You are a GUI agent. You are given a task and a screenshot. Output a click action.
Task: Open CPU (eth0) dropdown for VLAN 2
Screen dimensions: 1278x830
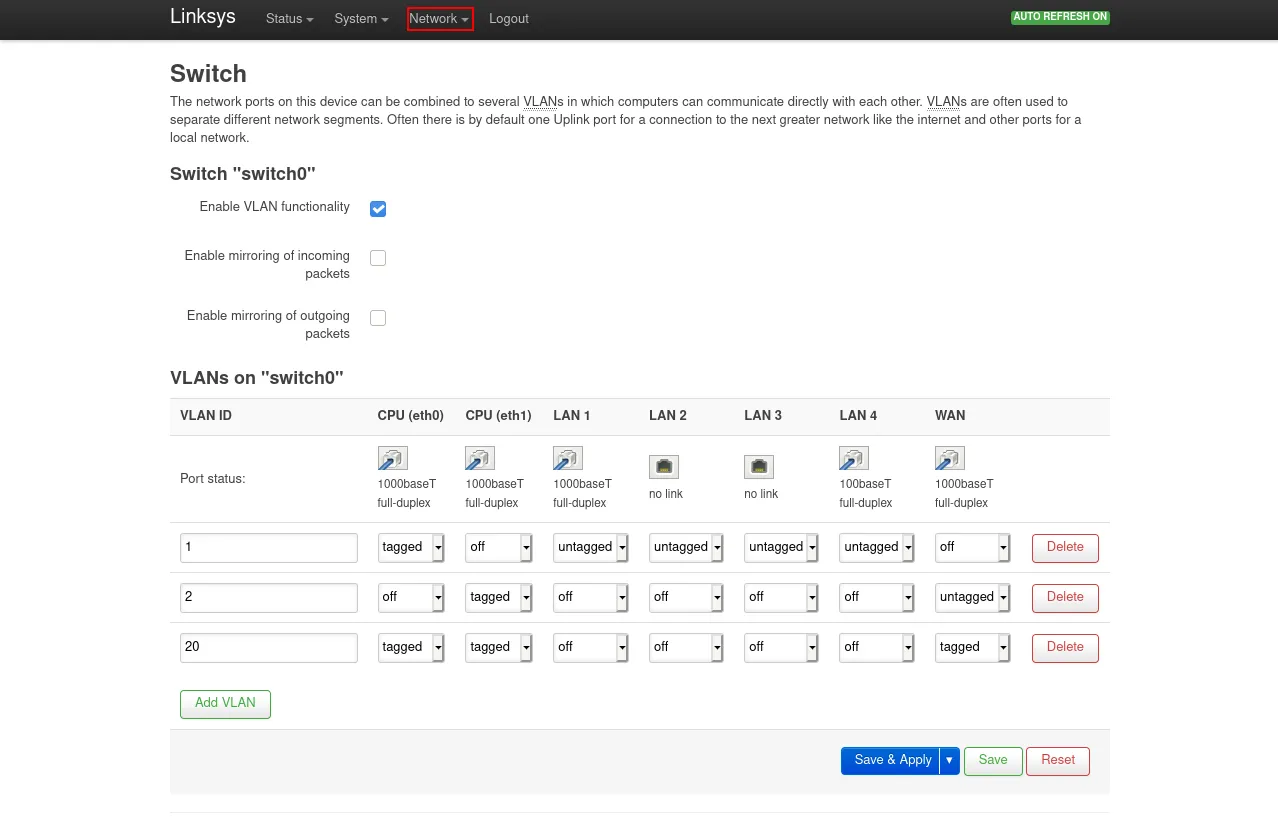411,598
